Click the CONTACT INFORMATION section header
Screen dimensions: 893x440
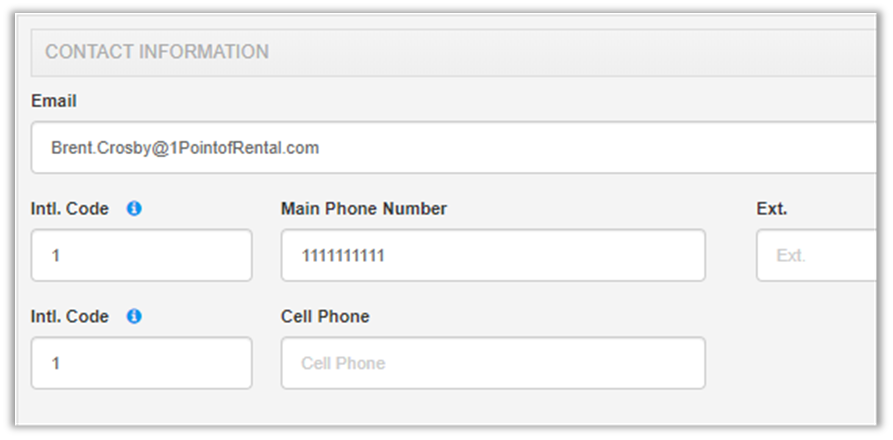tap(157, 52)
